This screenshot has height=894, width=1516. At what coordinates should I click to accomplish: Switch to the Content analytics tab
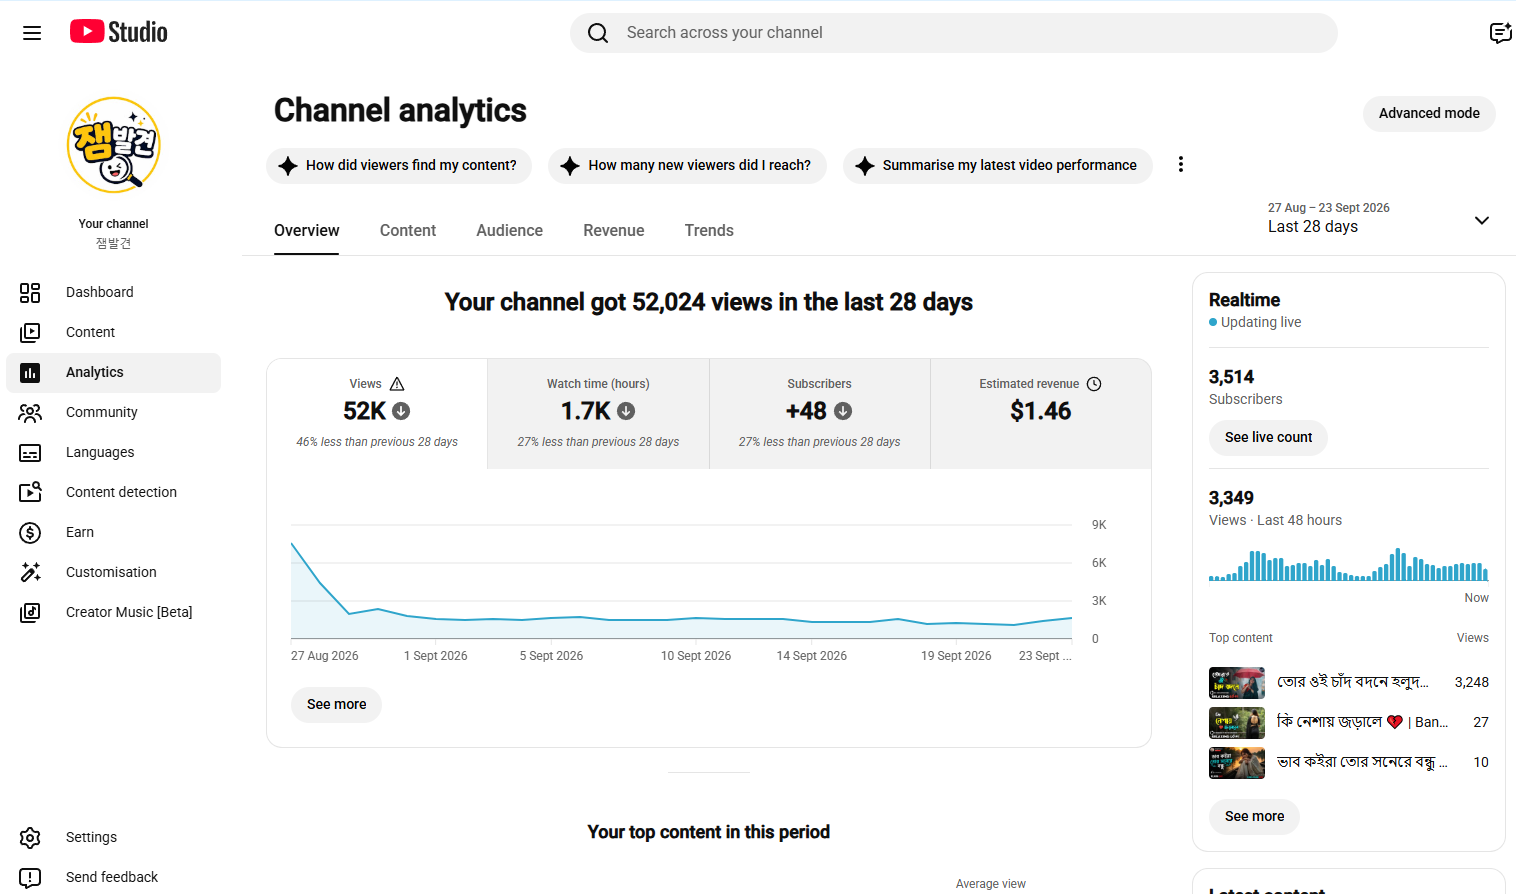click(x=408, y=231)
